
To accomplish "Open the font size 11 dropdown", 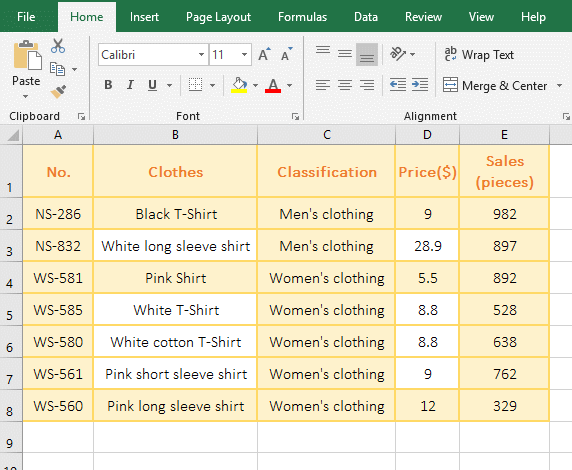I will coord(244,54).
